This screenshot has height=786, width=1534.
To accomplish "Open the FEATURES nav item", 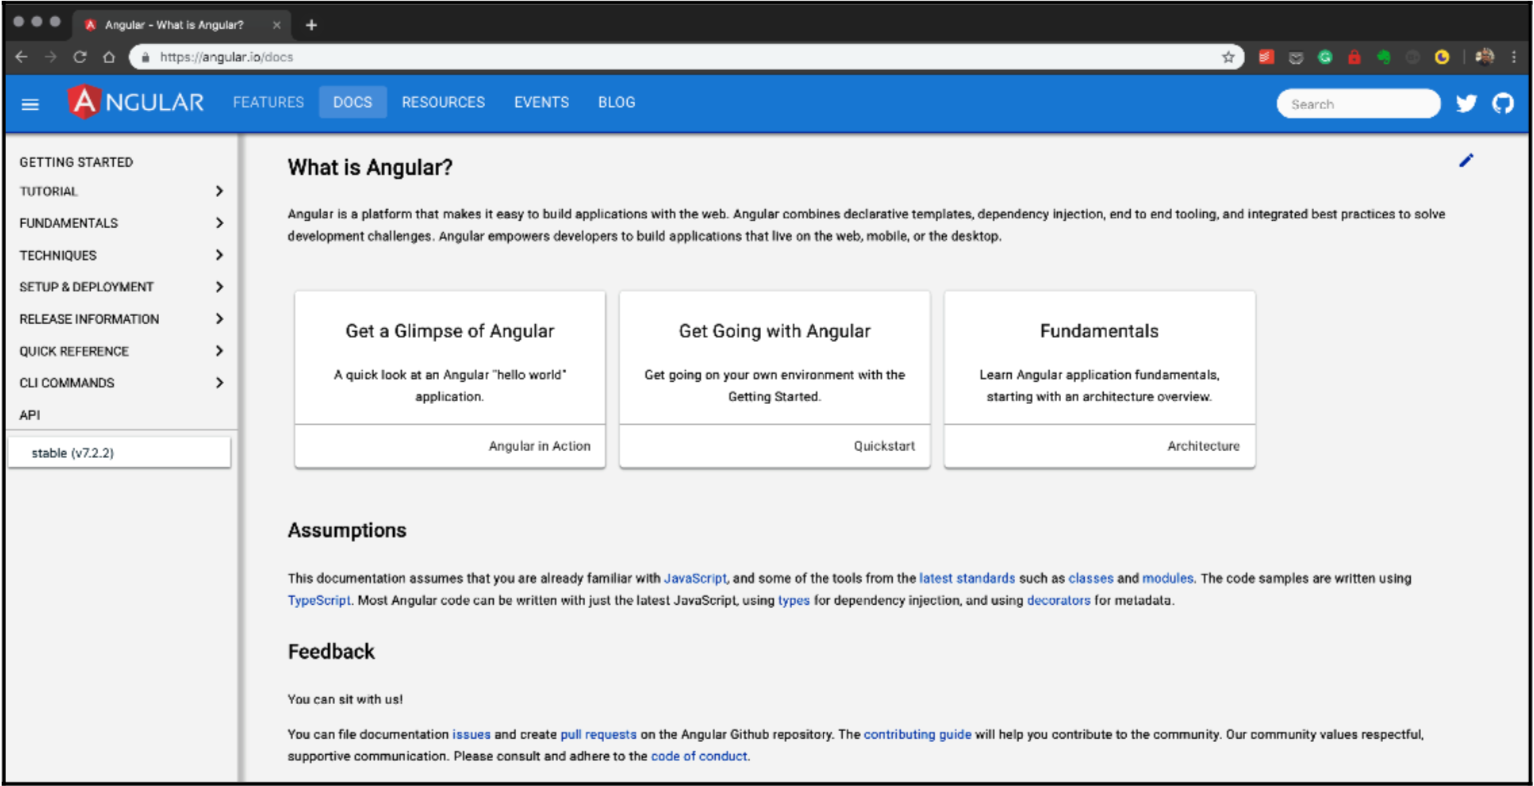I will [268, 102].
